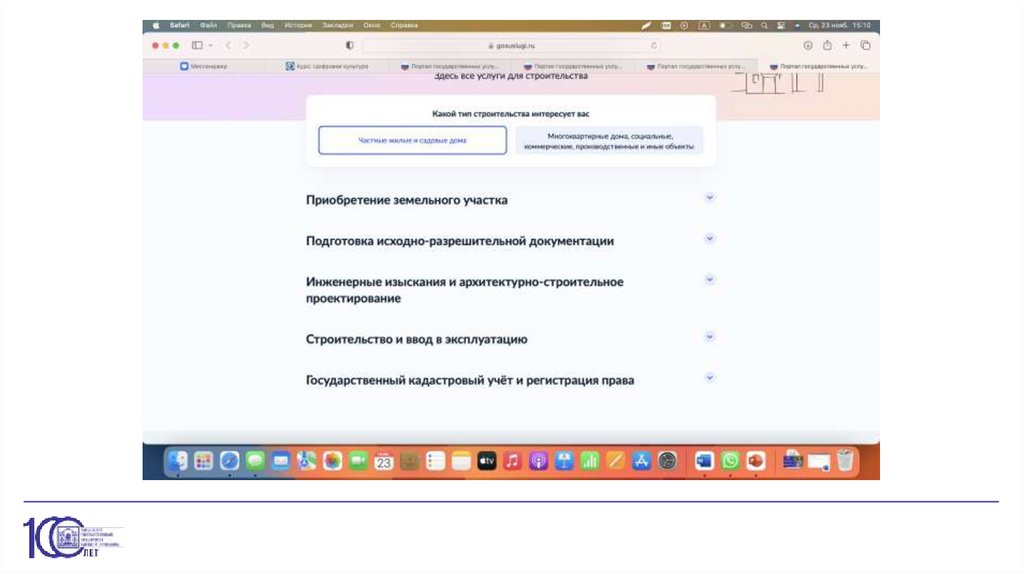1024x574 pixels.
Task: Add a new tab with the plus button
Action: pyautogui.click(x=846, y=46)
